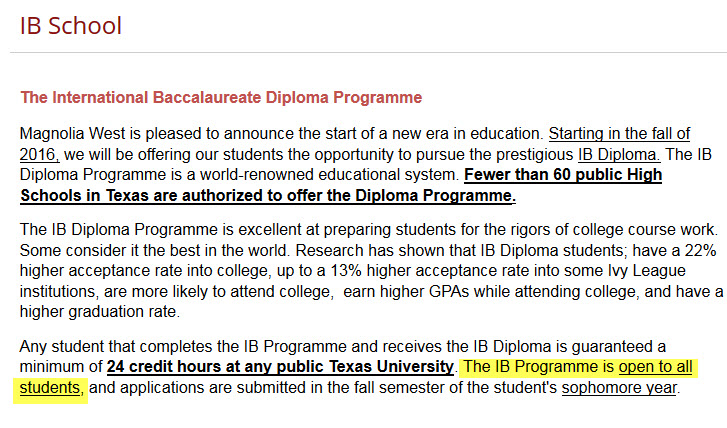Screen dimensions: 727x428
Task: Click the highlighted "The IB Programme is" text
Action: [x=539, y=367]
